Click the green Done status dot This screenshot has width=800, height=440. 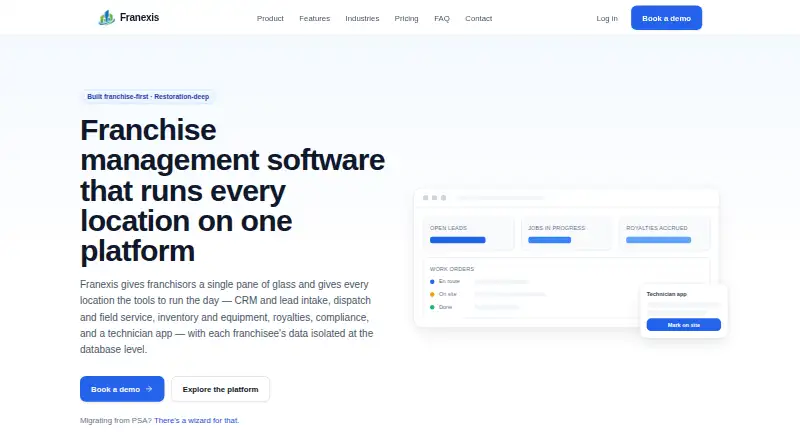(432, 307)
